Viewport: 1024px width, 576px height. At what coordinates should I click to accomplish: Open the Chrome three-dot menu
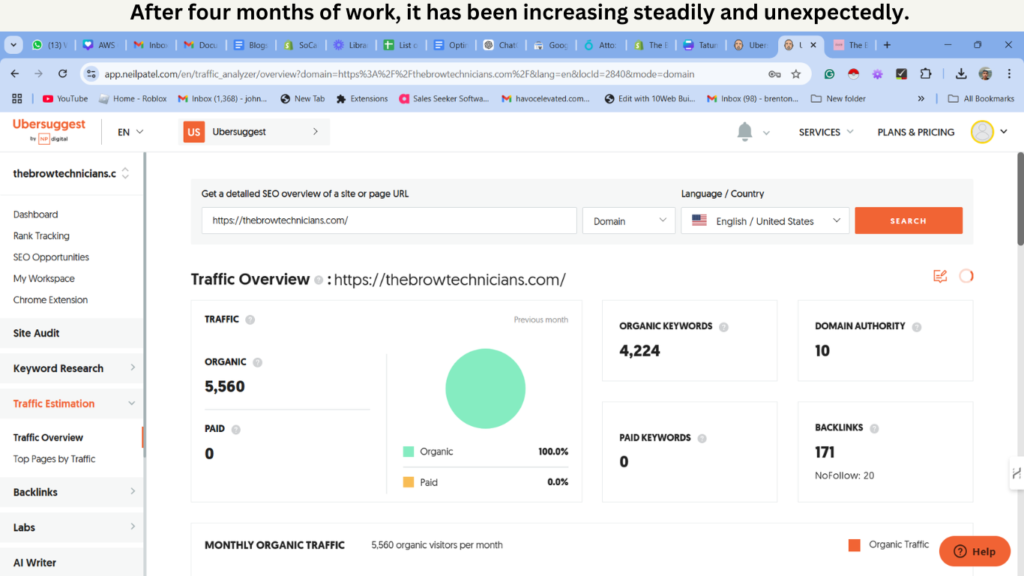[x=1009, y=74]
